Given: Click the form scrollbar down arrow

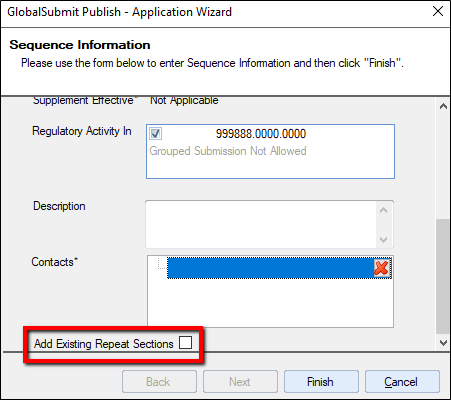Looking at the screenshot, I should 443,343.
